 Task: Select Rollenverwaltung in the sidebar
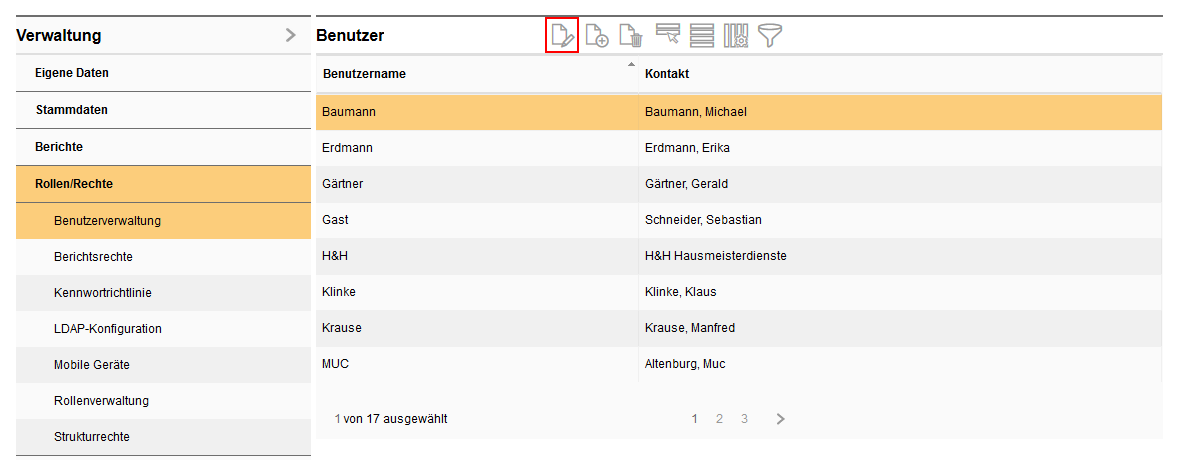coord(101,401)
